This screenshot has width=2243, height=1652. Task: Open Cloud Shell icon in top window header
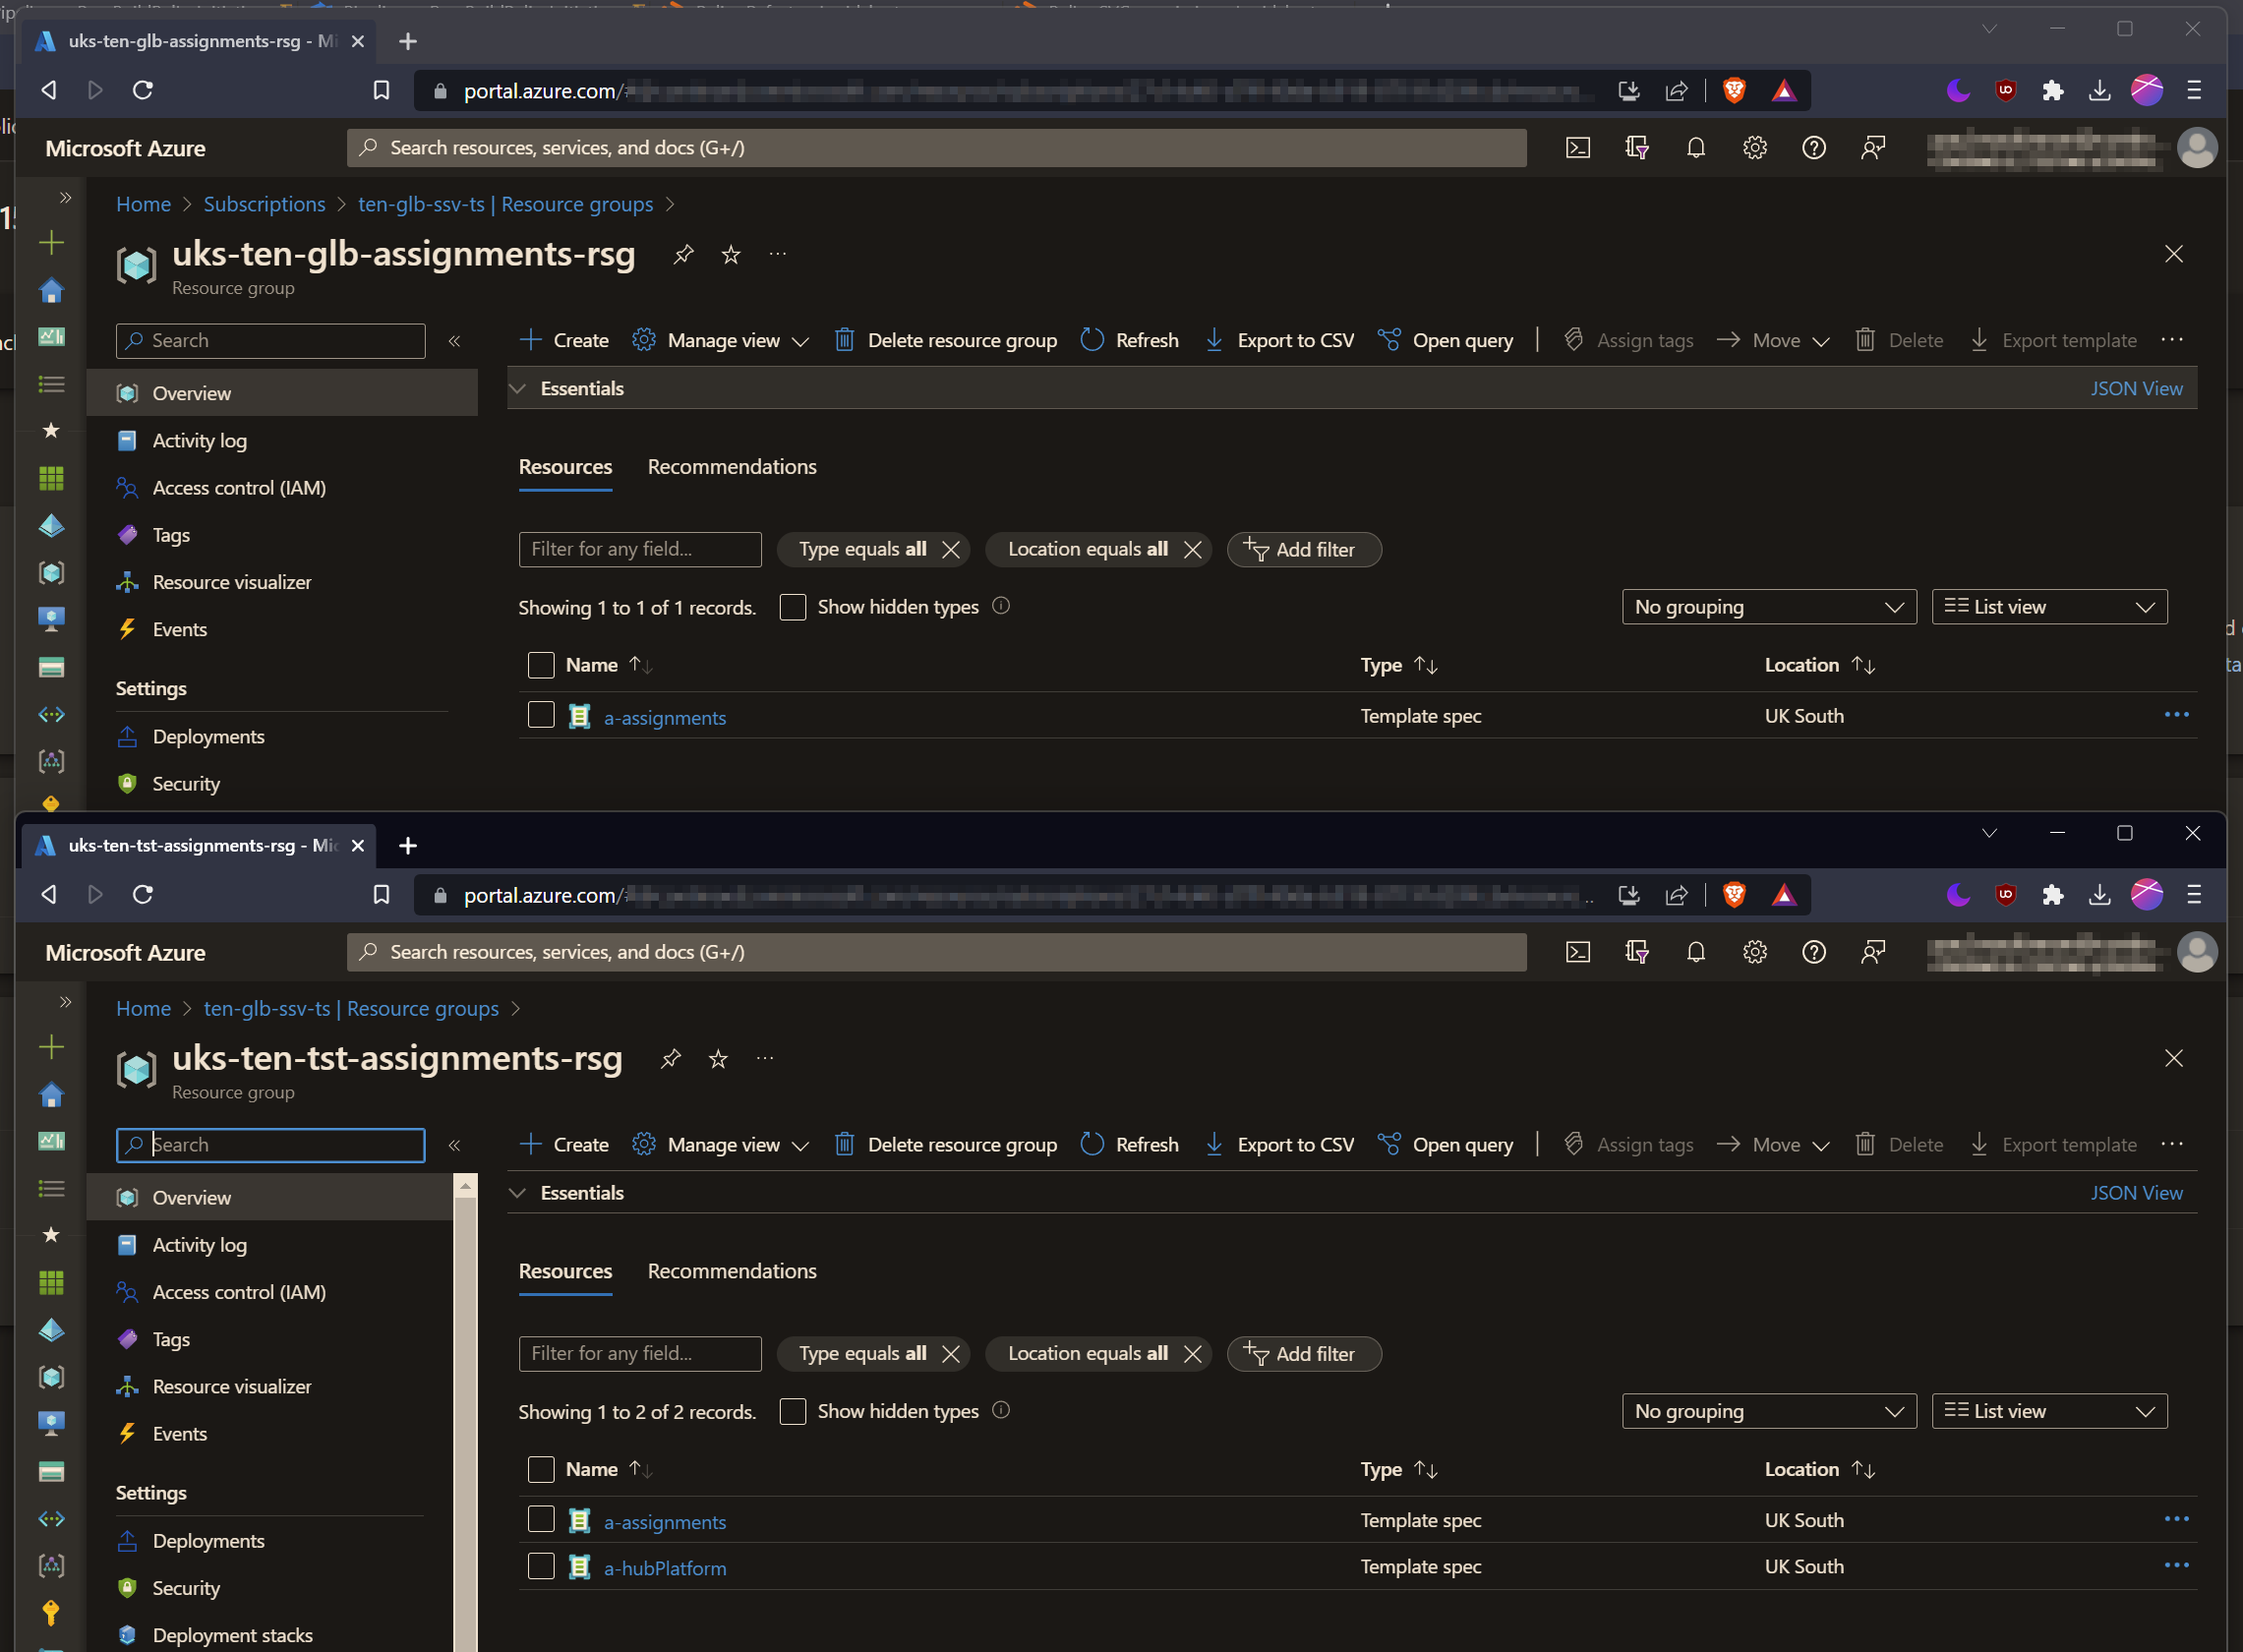1577,148
